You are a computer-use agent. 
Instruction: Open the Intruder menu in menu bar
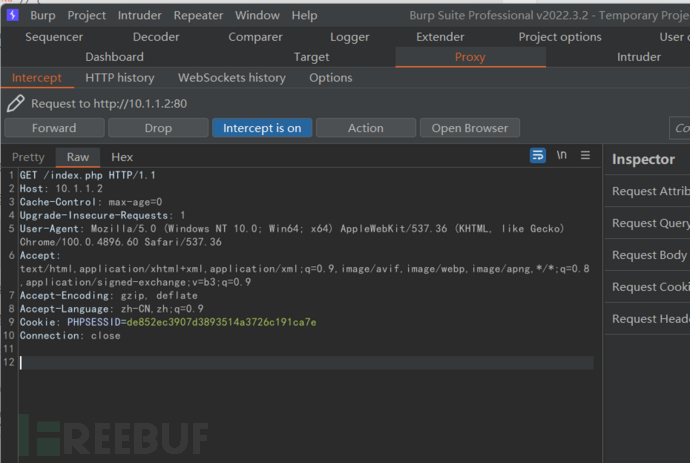pyautogui.click(x=139, y=15)
